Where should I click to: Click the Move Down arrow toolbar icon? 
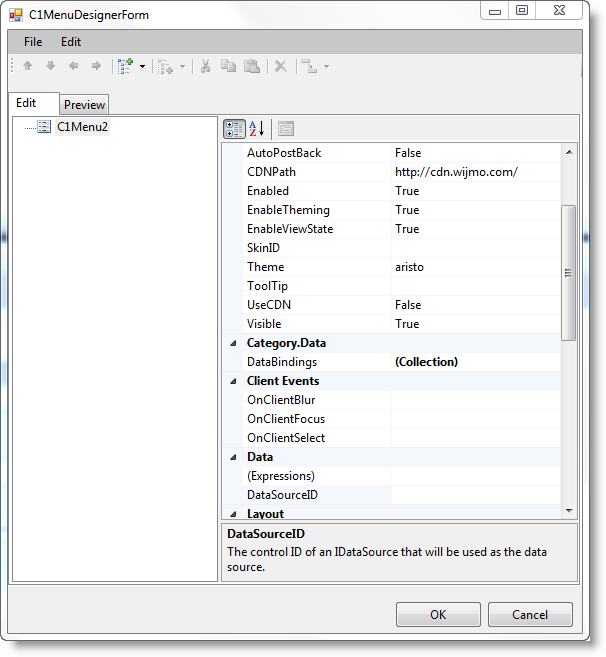pyautogui.click(x=51, y=66)
